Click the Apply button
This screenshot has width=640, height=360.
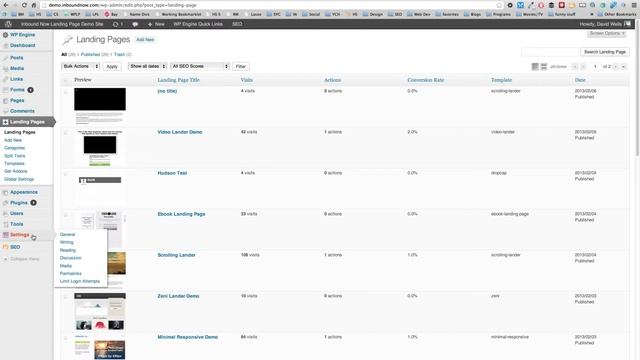[112, 67]
